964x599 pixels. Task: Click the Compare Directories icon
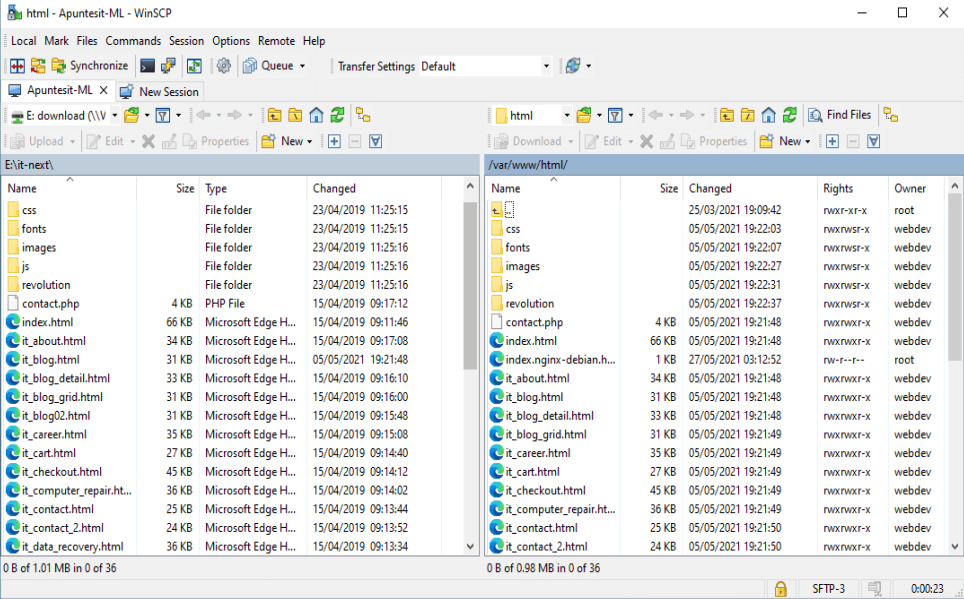click(x=16, y=66)
